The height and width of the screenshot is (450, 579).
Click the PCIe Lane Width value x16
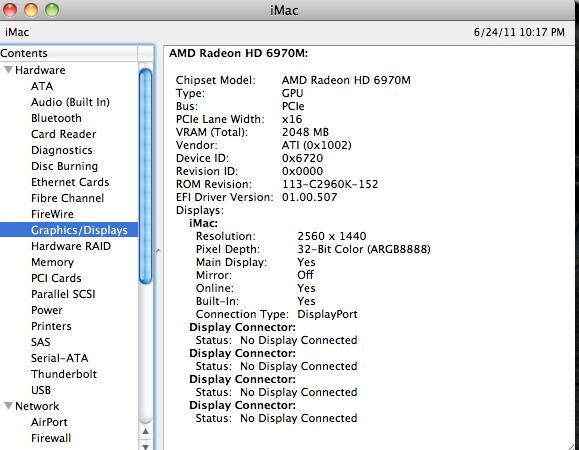click(292, 119)
